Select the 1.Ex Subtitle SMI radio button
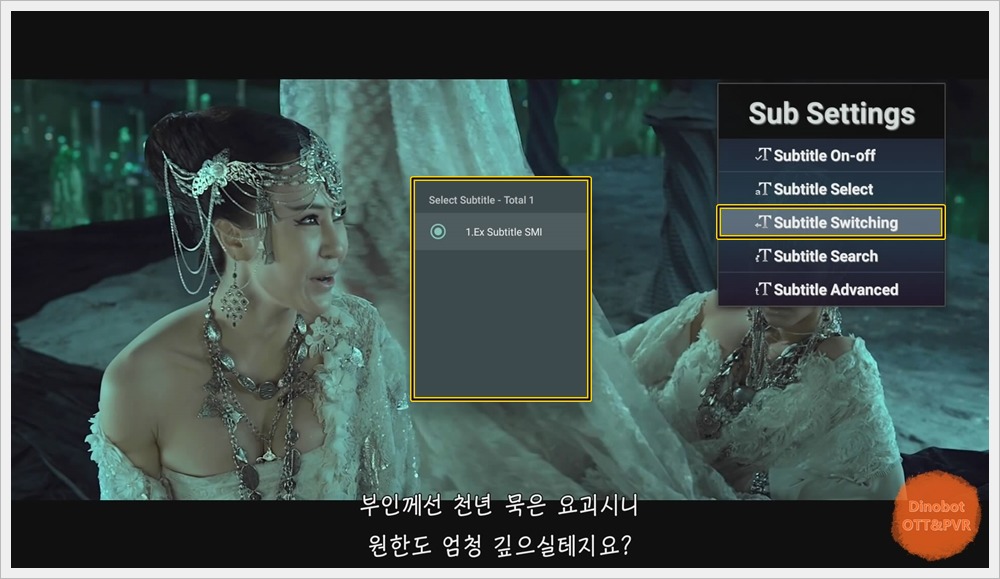1000x579 pixels. [x=438, y=231]
